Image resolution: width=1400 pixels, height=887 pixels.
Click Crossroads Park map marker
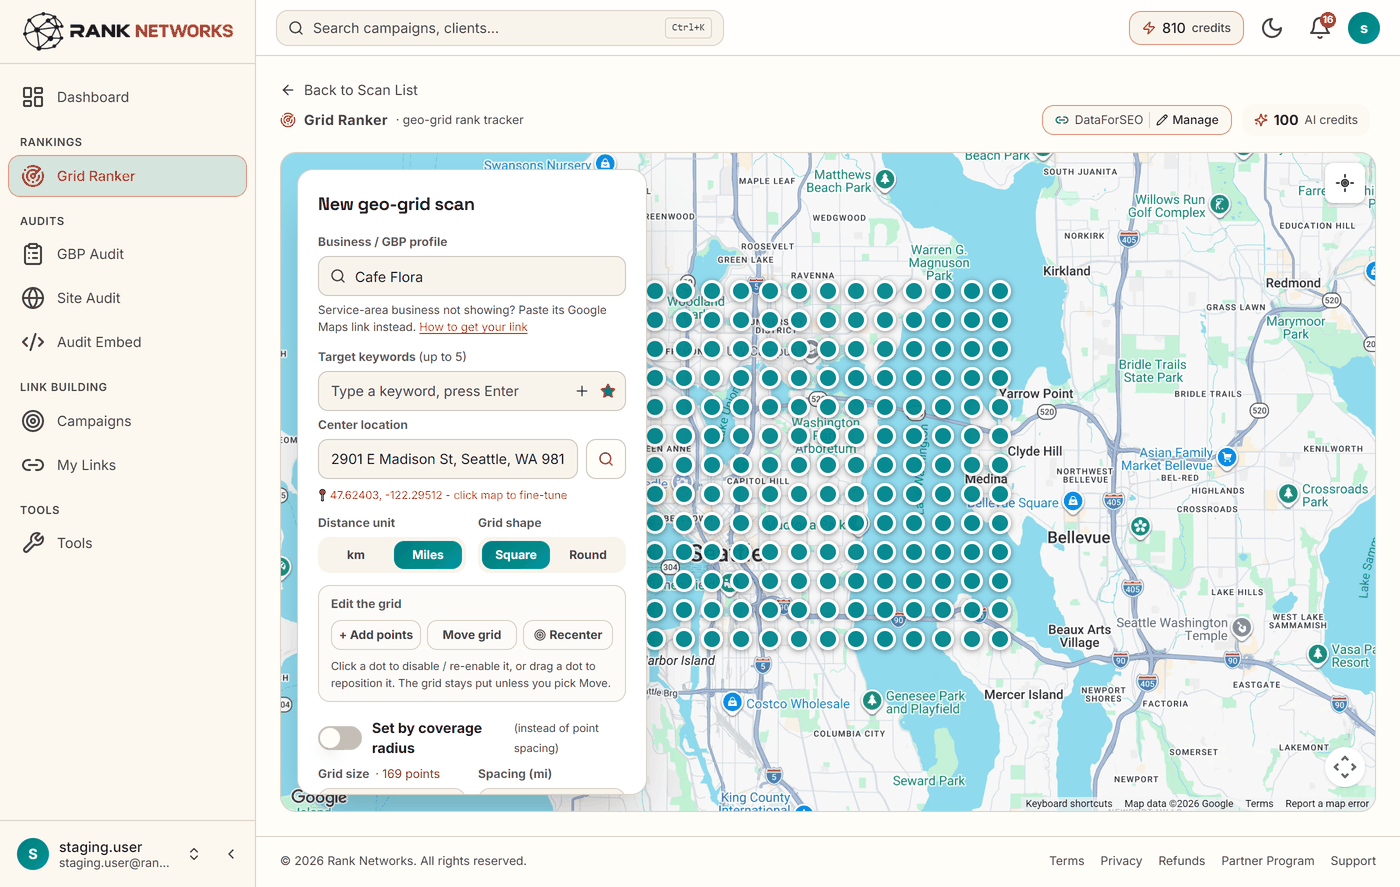[1289, 494]
